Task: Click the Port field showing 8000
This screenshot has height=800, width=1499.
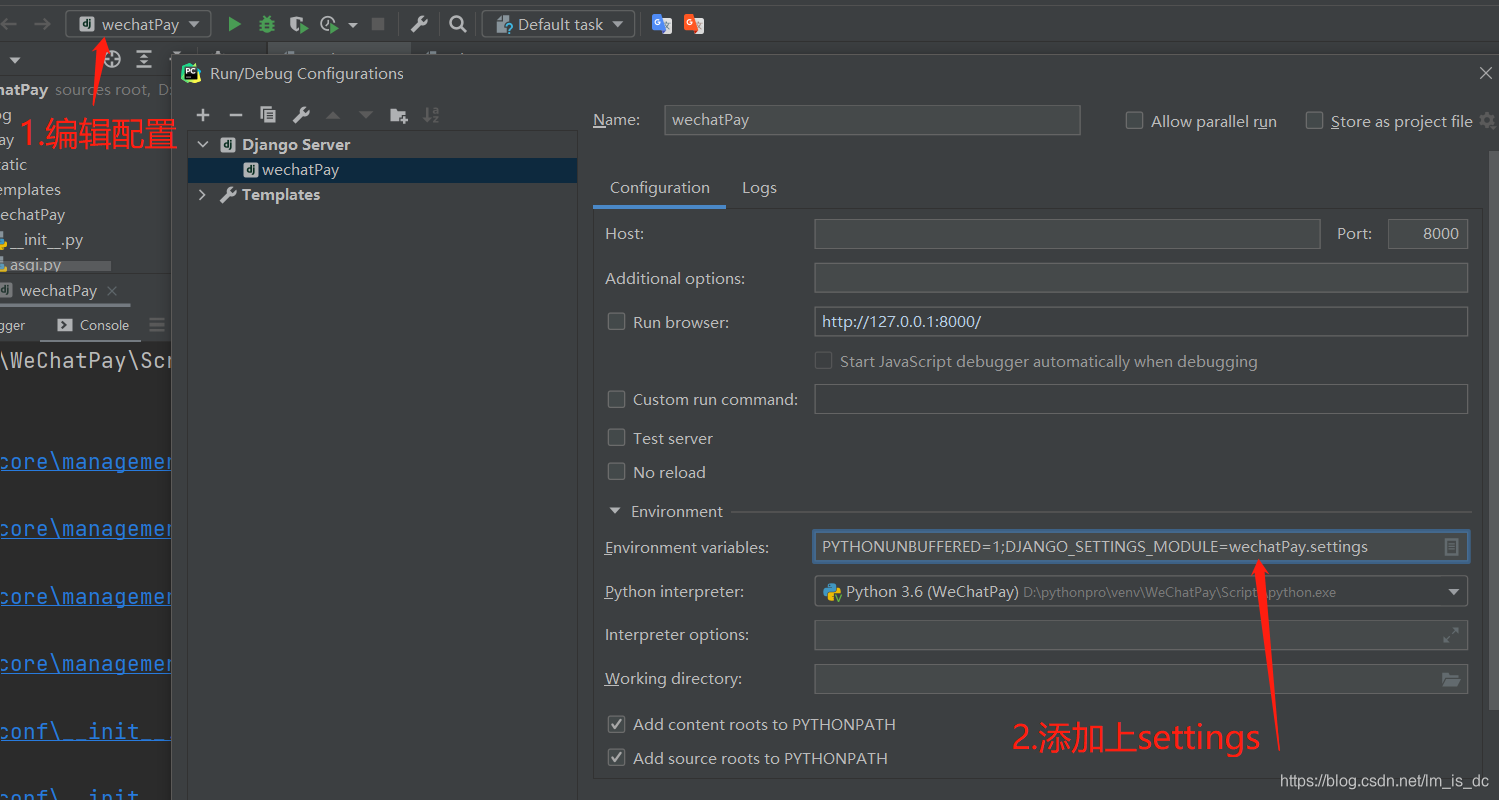Action: pos(1428,234)
